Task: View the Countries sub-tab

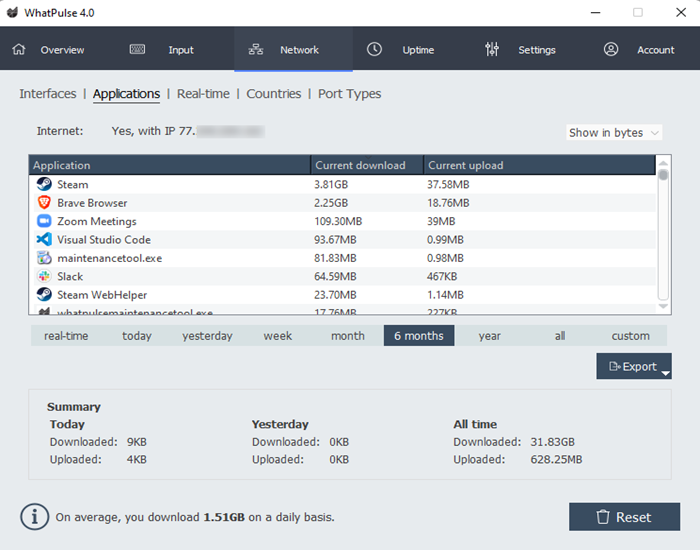Action: (x=274, y=94)
